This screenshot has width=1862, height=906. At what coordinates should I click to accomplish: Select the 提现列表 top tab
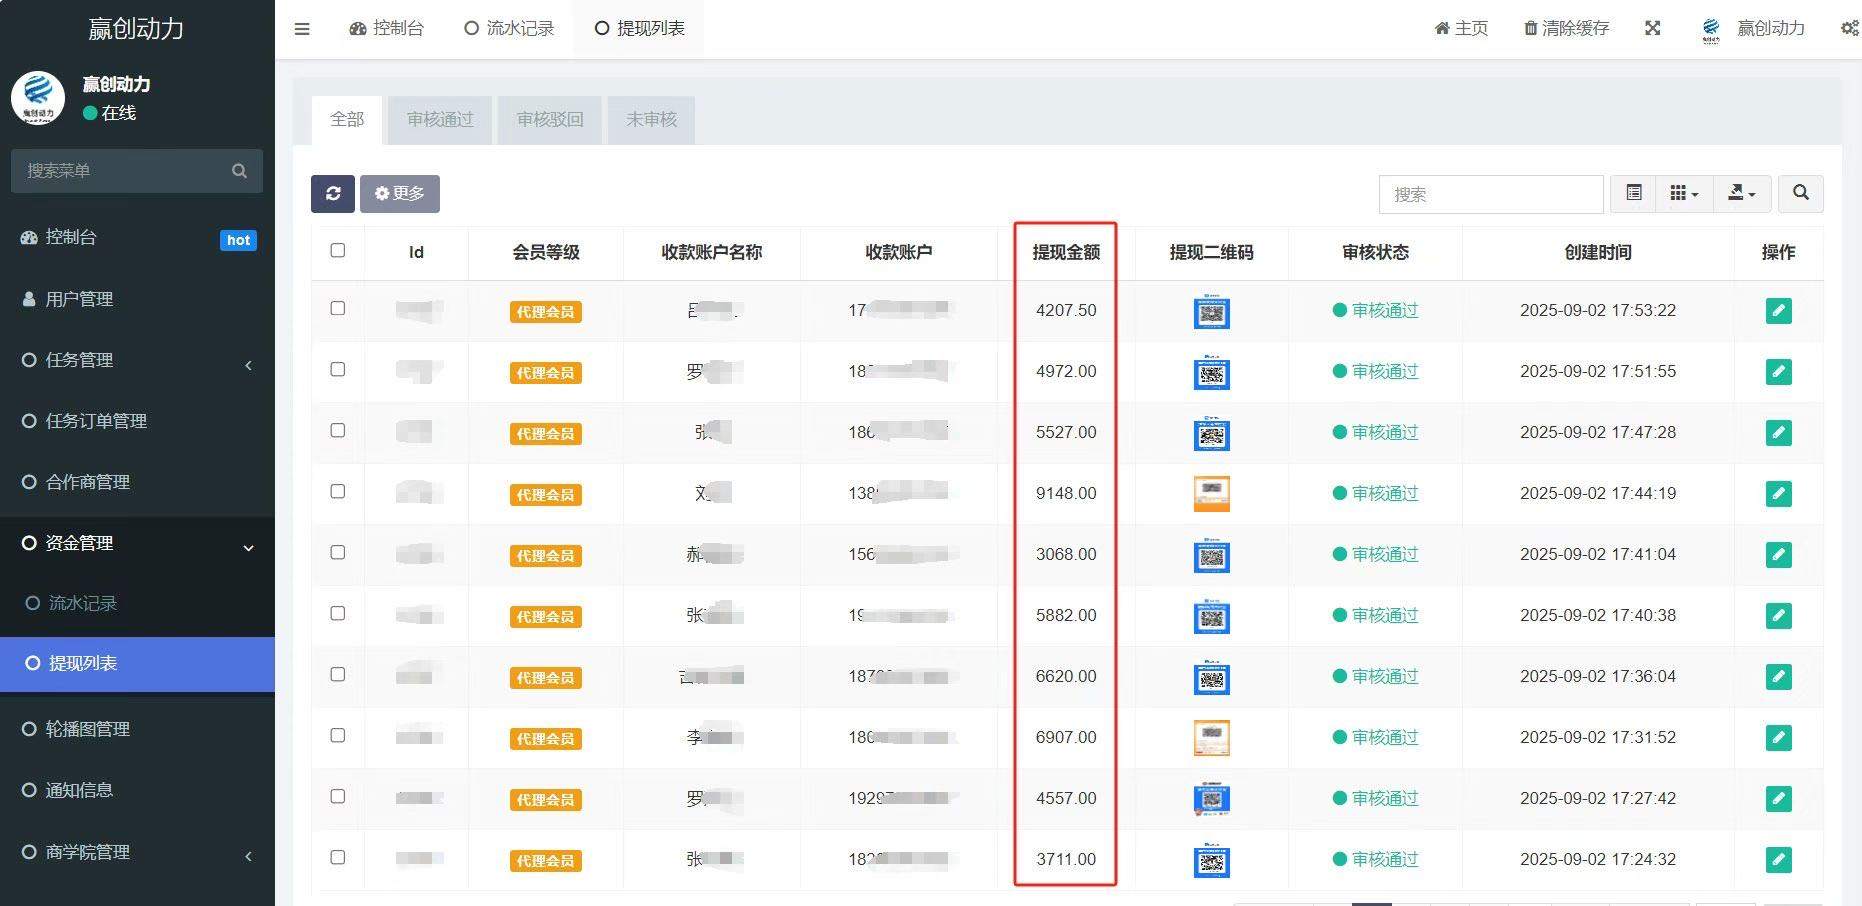point(639,28)
